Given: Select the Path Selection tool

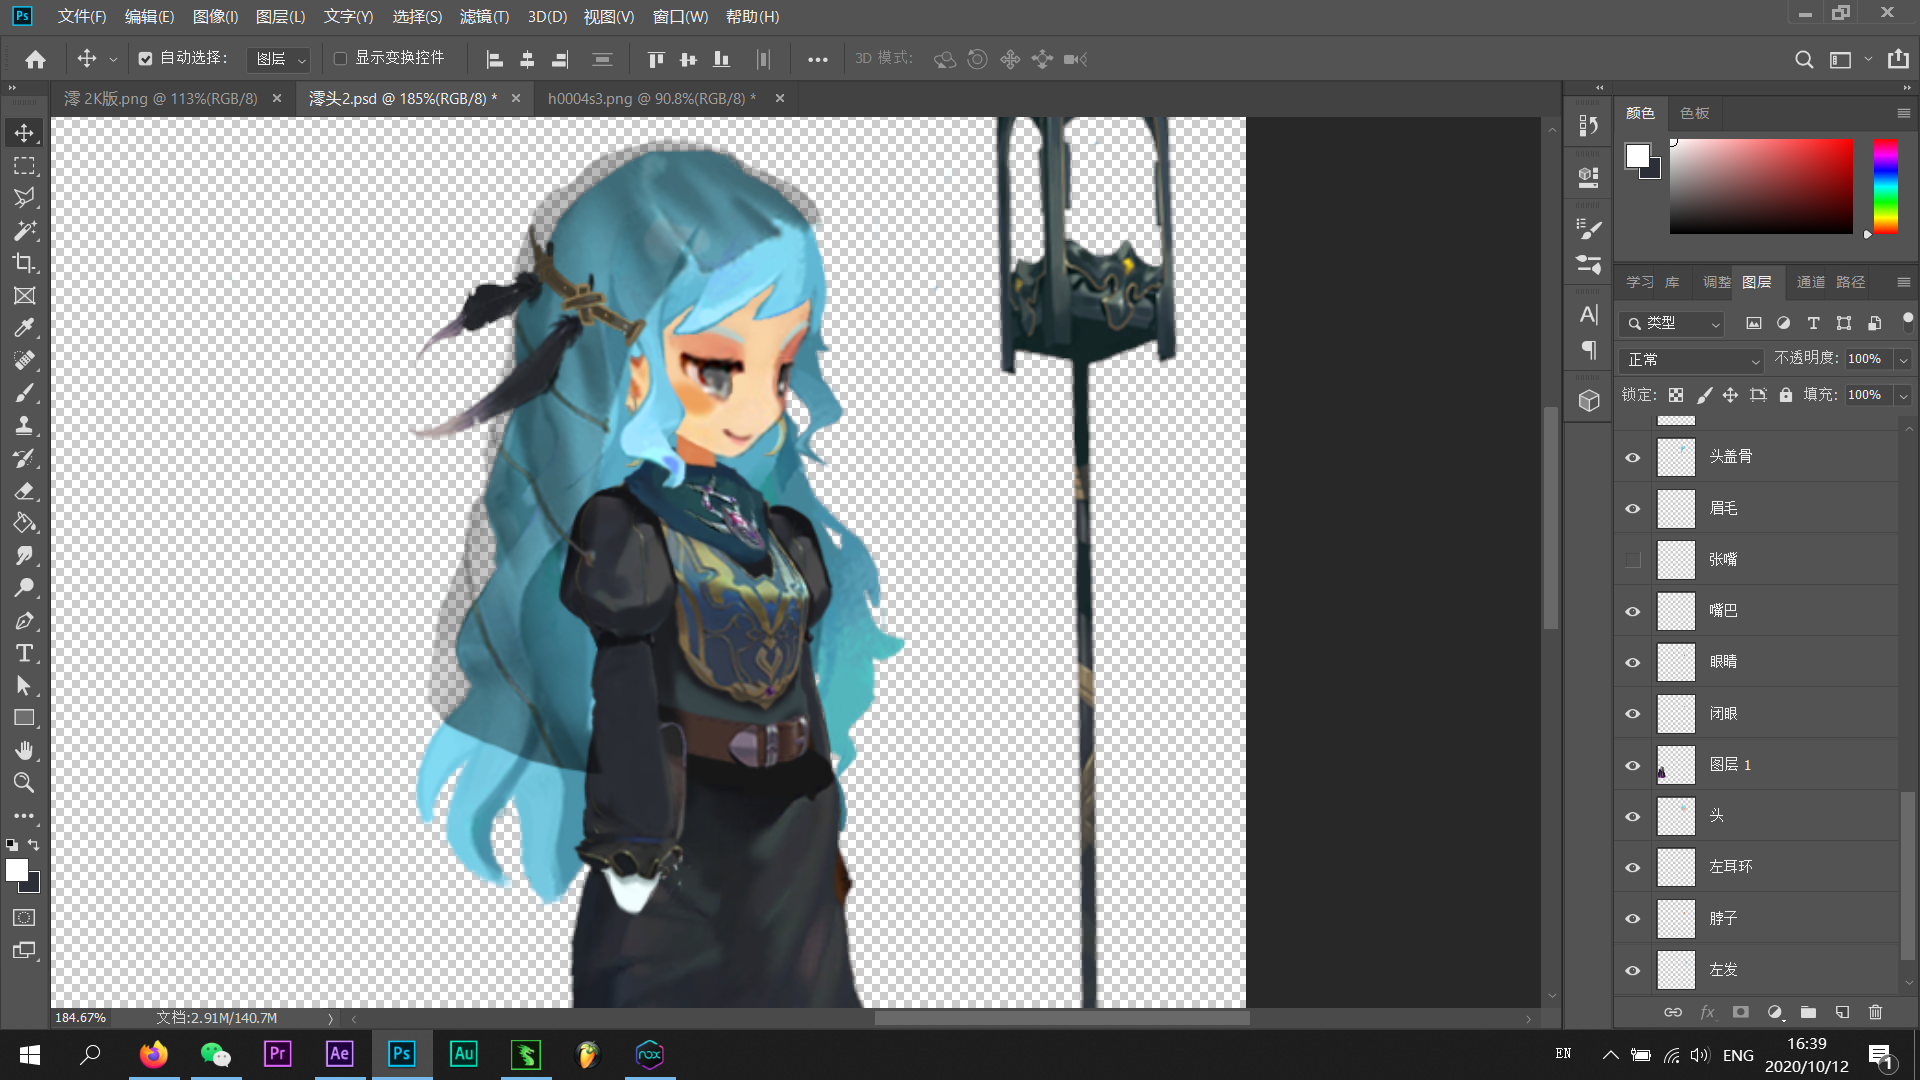Looking at the screenshot, I should (x=24, y=686).
